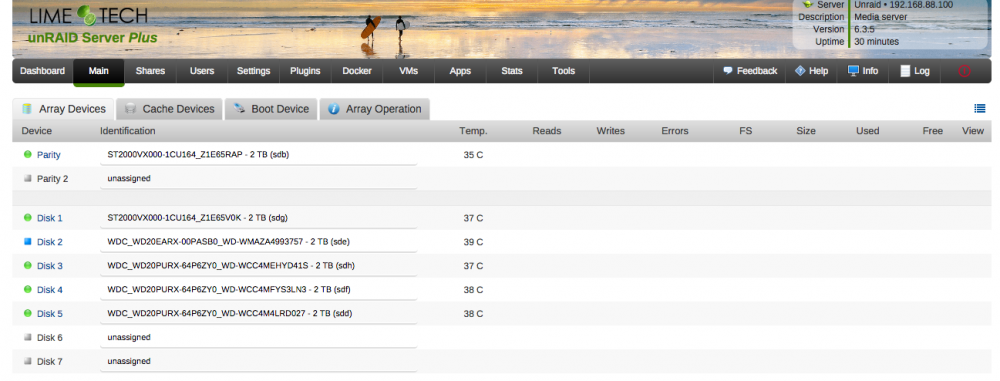This screenshot has width=1000, height=381.
Task: Switch to the Array Operation tab
Action: coord(374,109)
